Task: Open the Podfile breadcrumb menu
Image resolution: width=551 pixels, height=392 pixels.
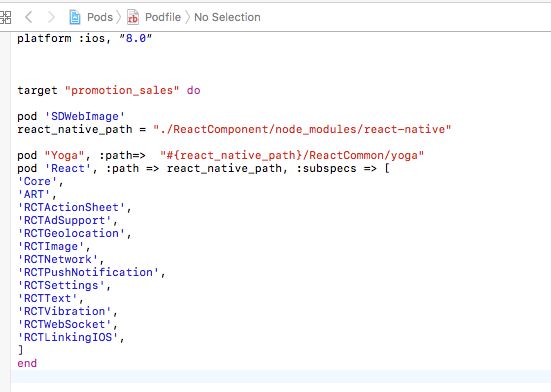Action: tap(163, 17)
